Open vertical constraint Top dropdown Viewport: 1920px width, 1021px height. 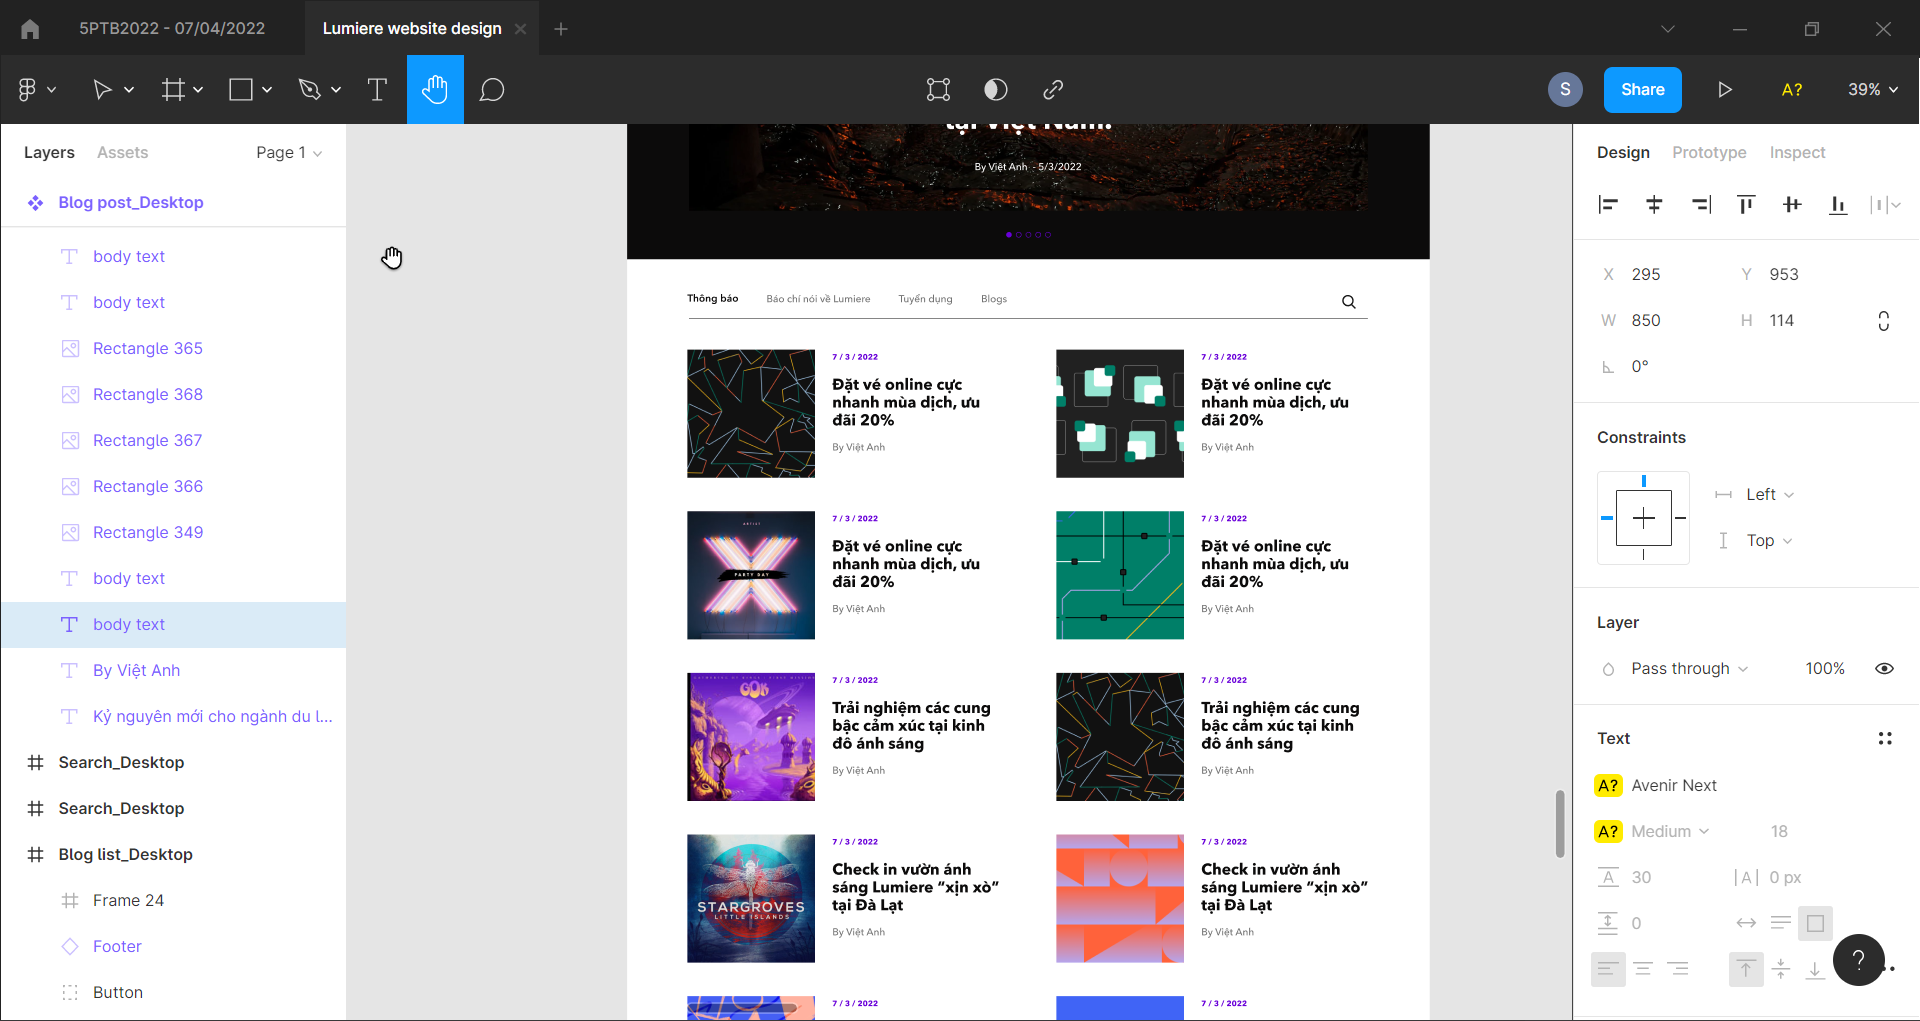point(1769,541)
